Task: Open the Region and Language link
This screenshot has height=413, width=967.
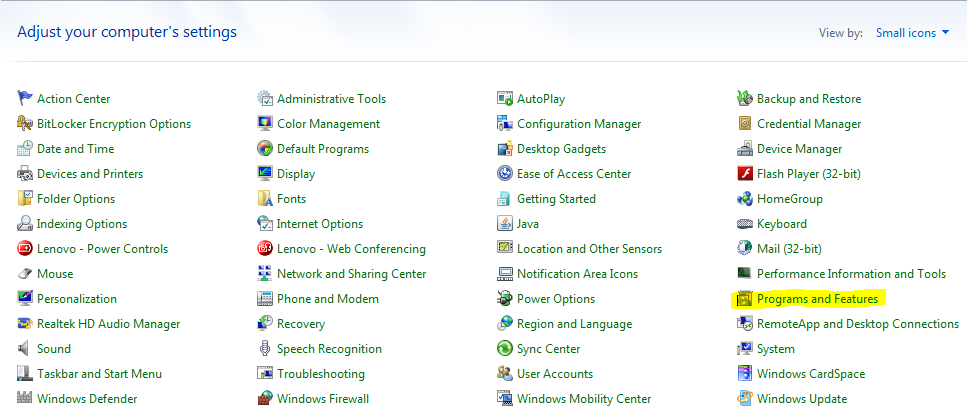Action: [575, 324]
